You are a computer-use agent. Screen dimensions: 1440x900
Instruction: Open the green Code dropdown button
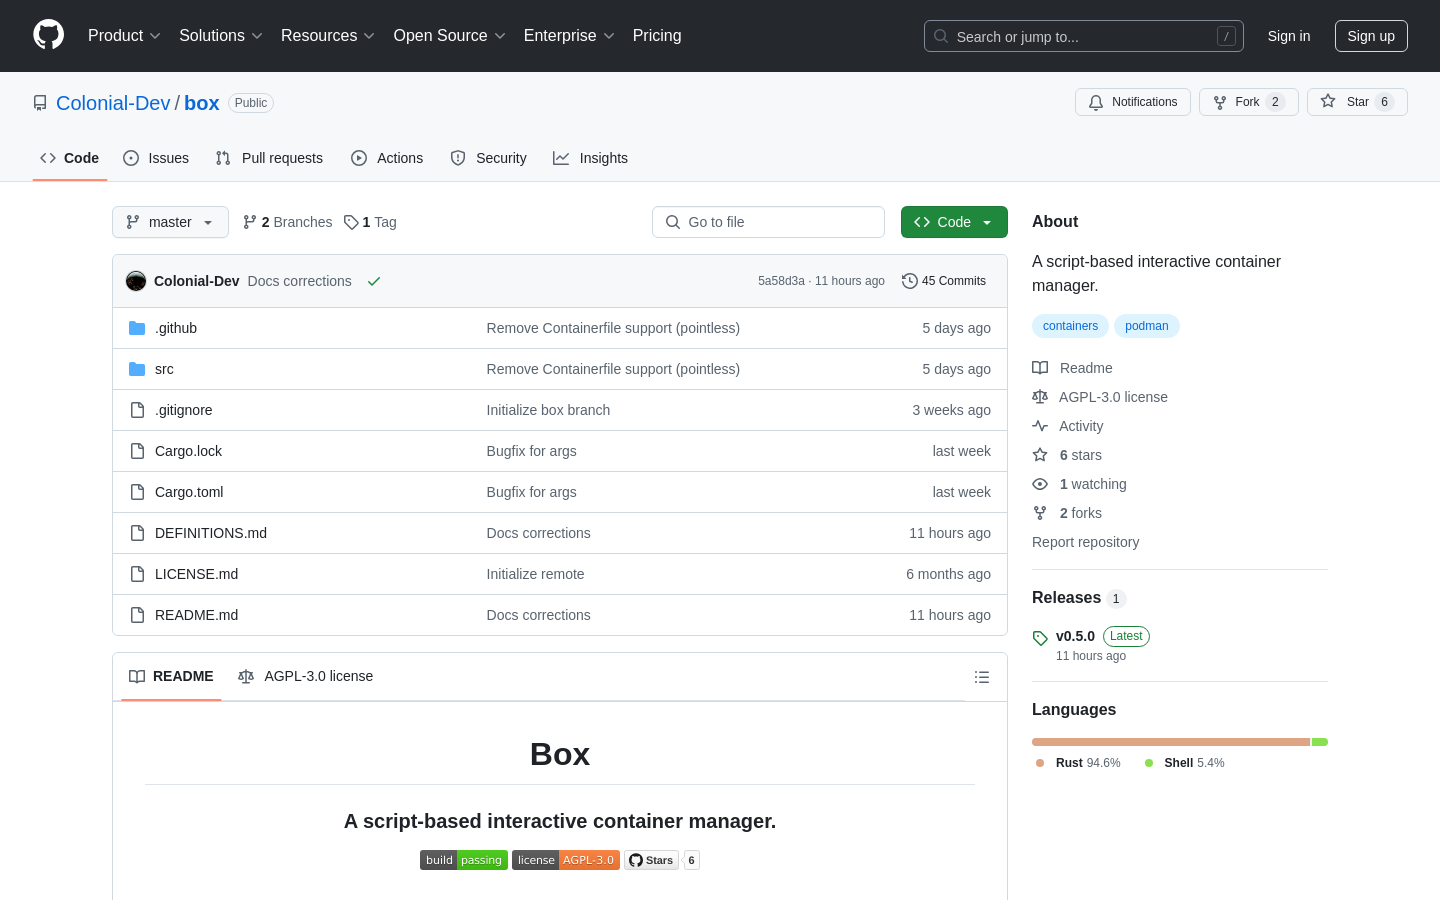(x=954, y=222)
